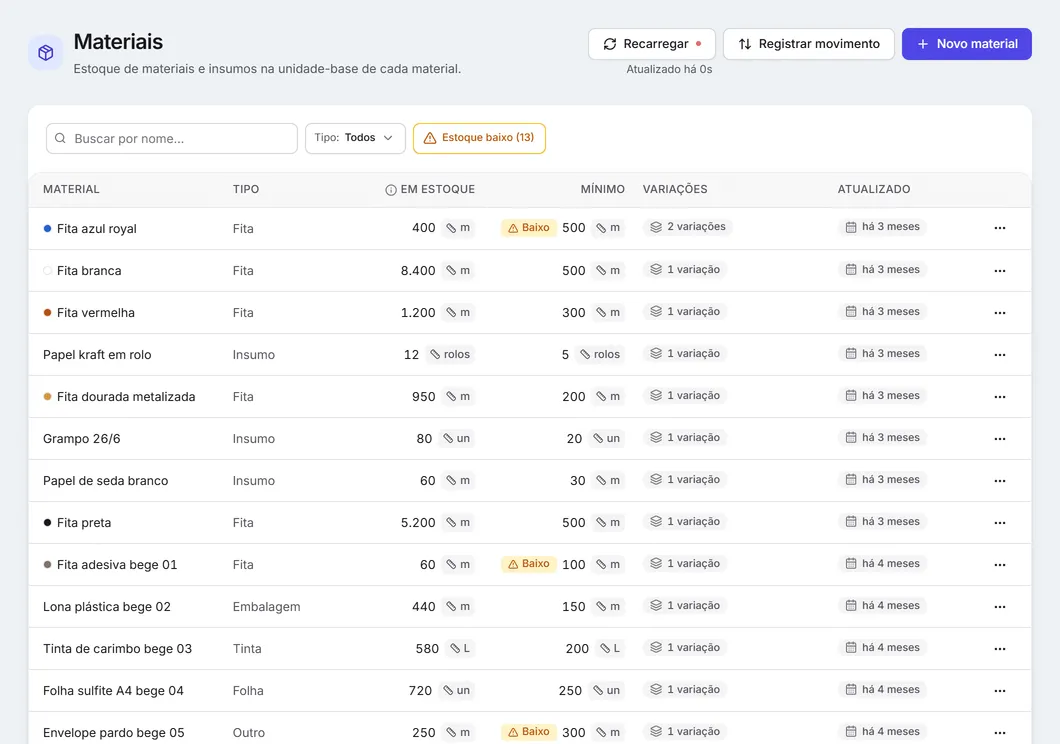1060x744 pixels.
Task: Click the calendar icon in Fita azul royal row
Action: pyautogui.click(x=851, y=227)
